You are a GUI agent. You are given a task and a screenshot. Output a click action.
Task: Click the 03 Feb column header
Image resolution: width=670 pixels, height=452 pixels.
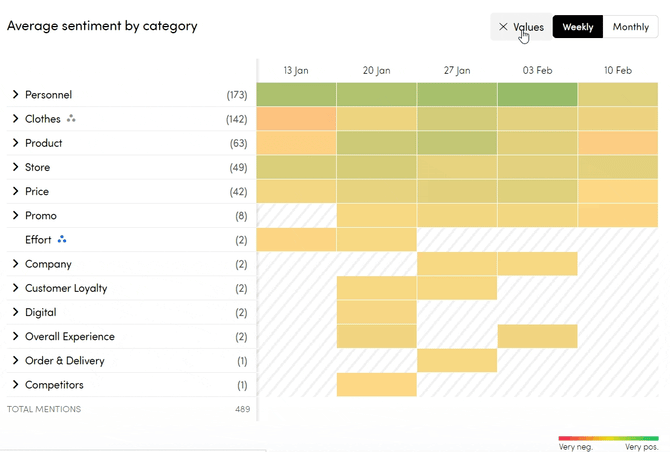click(x=537, y=71)
